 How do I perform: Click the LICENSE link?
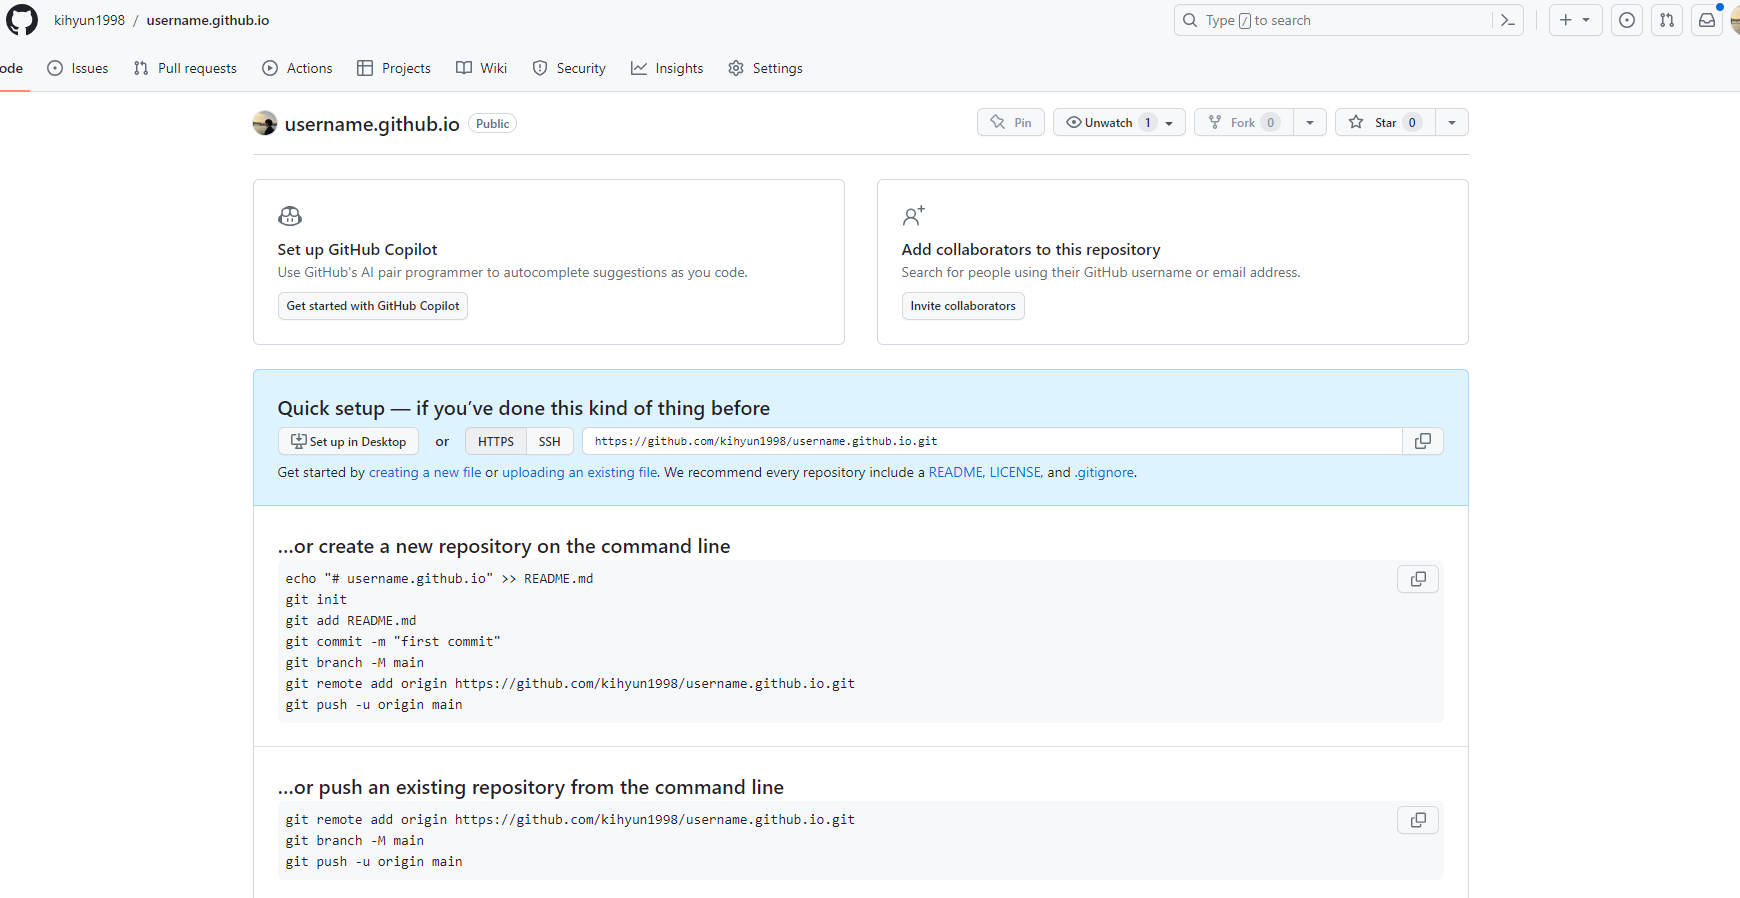[1015, 472]
